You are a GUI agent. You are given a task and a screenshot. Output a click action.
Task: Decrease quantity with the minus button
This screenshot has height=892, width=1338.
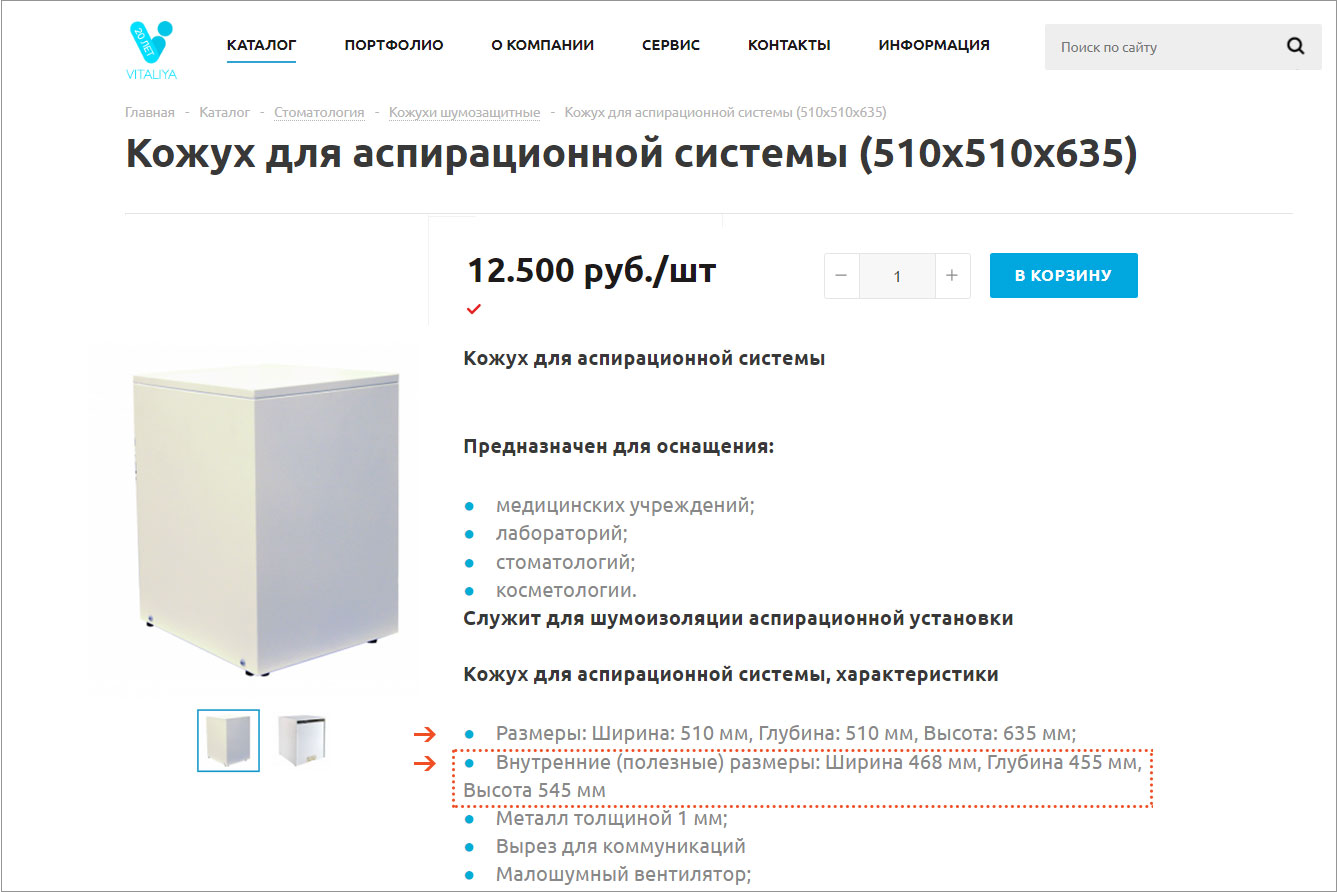pyautogui.click(x=841, y=276)
